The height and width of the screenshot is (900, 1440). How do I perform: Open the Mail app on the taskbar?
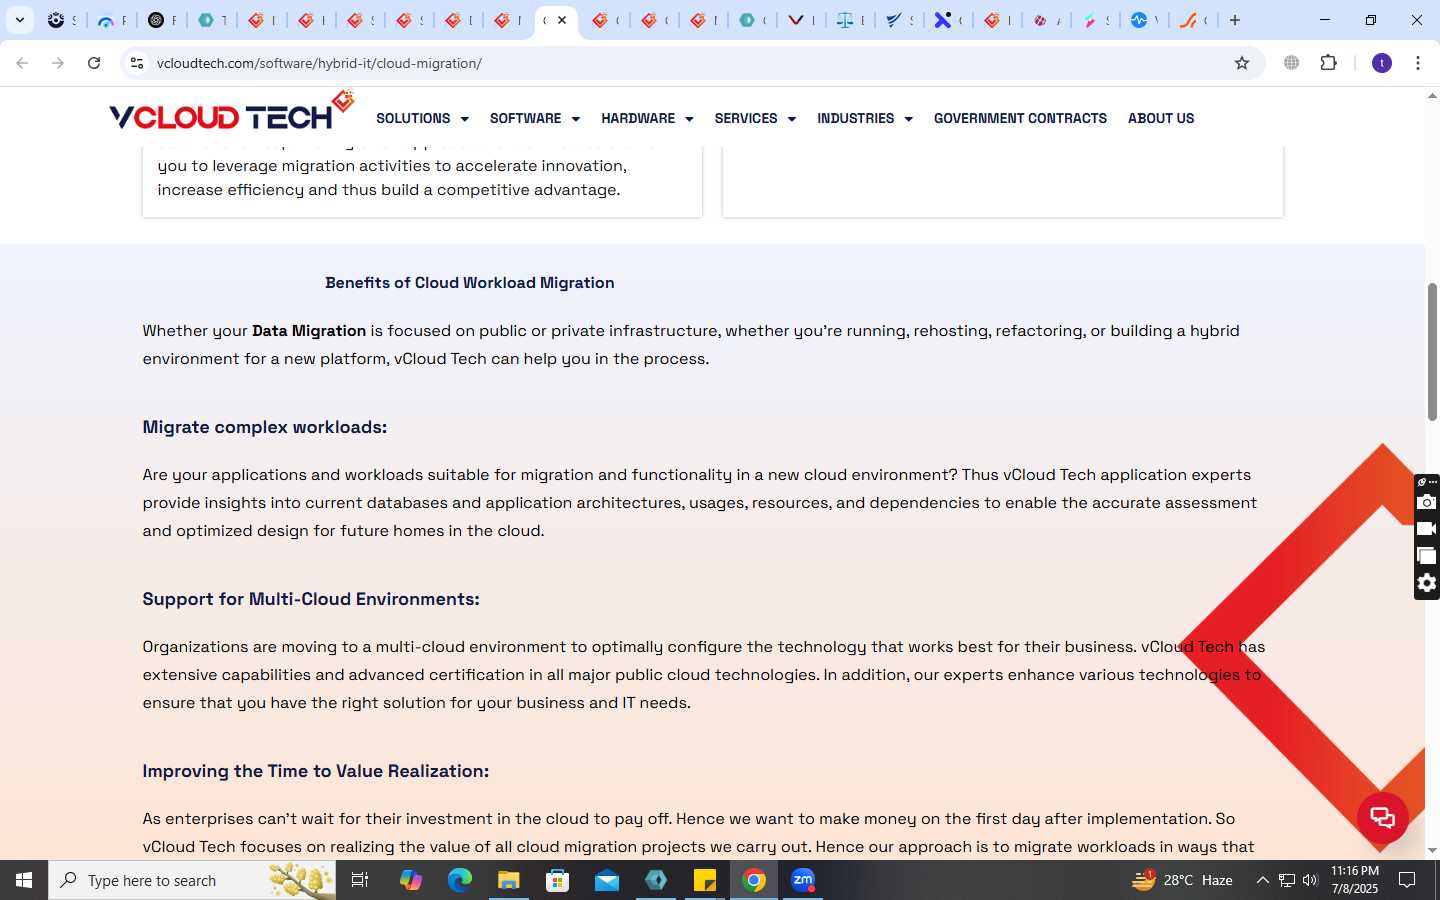(x=606, y=880)
